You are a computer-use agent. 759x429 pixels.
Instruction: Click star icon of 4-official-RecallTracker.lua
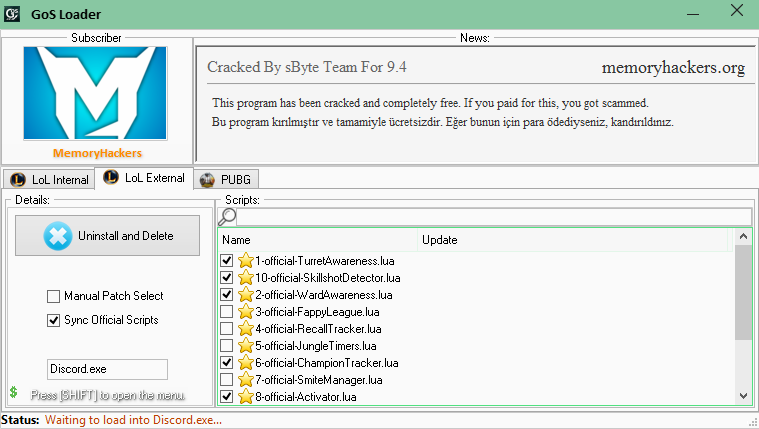pyautogui.click(x=246, y=328)
